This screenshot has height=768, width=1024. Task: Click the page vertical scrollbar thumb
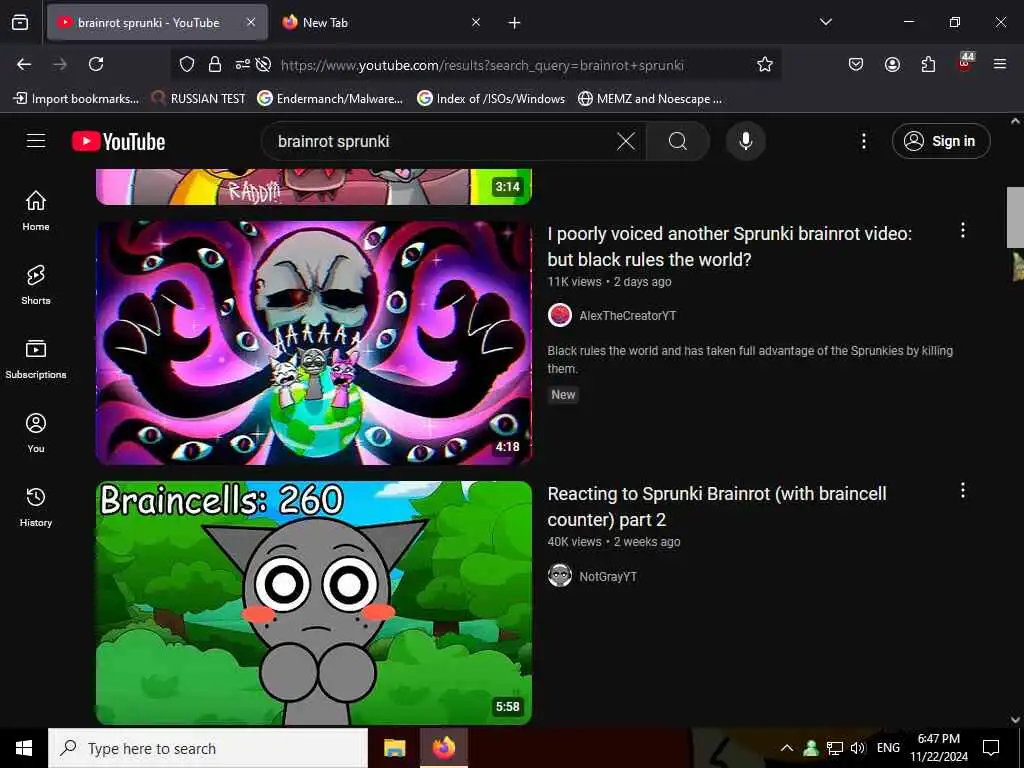[1015, 217]
